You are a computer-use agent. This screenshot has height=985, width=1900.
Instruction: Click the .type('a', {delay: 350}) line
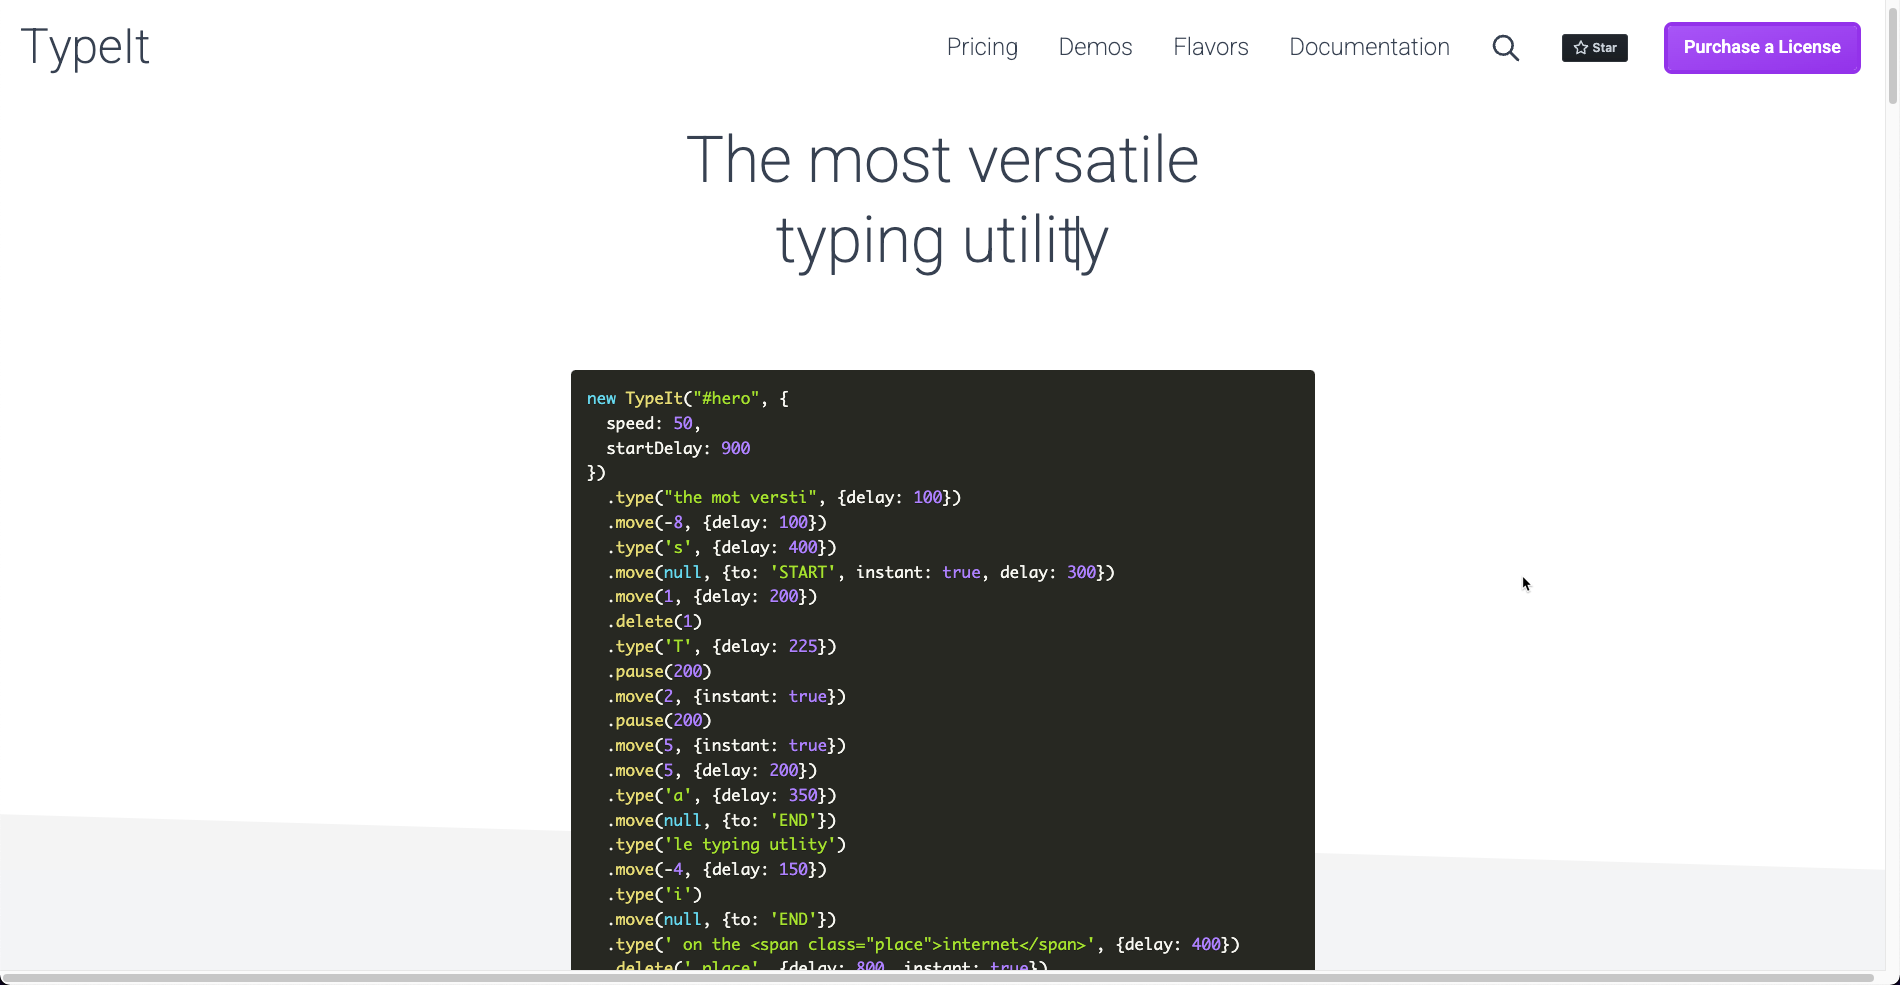[x=722, y=795]
